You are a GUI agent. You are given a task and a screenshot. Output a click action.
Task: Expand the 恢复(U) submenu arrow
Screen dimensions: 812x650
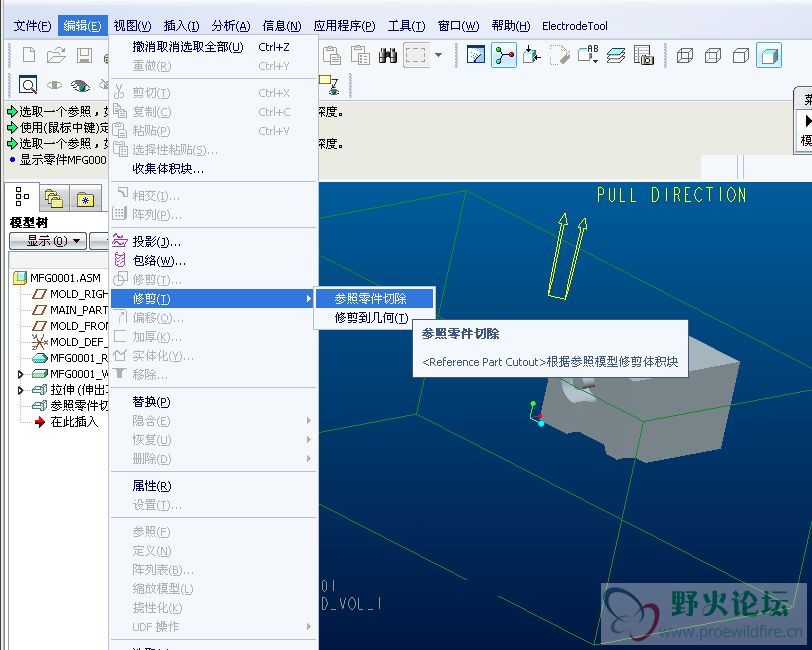tap(309, 440)
